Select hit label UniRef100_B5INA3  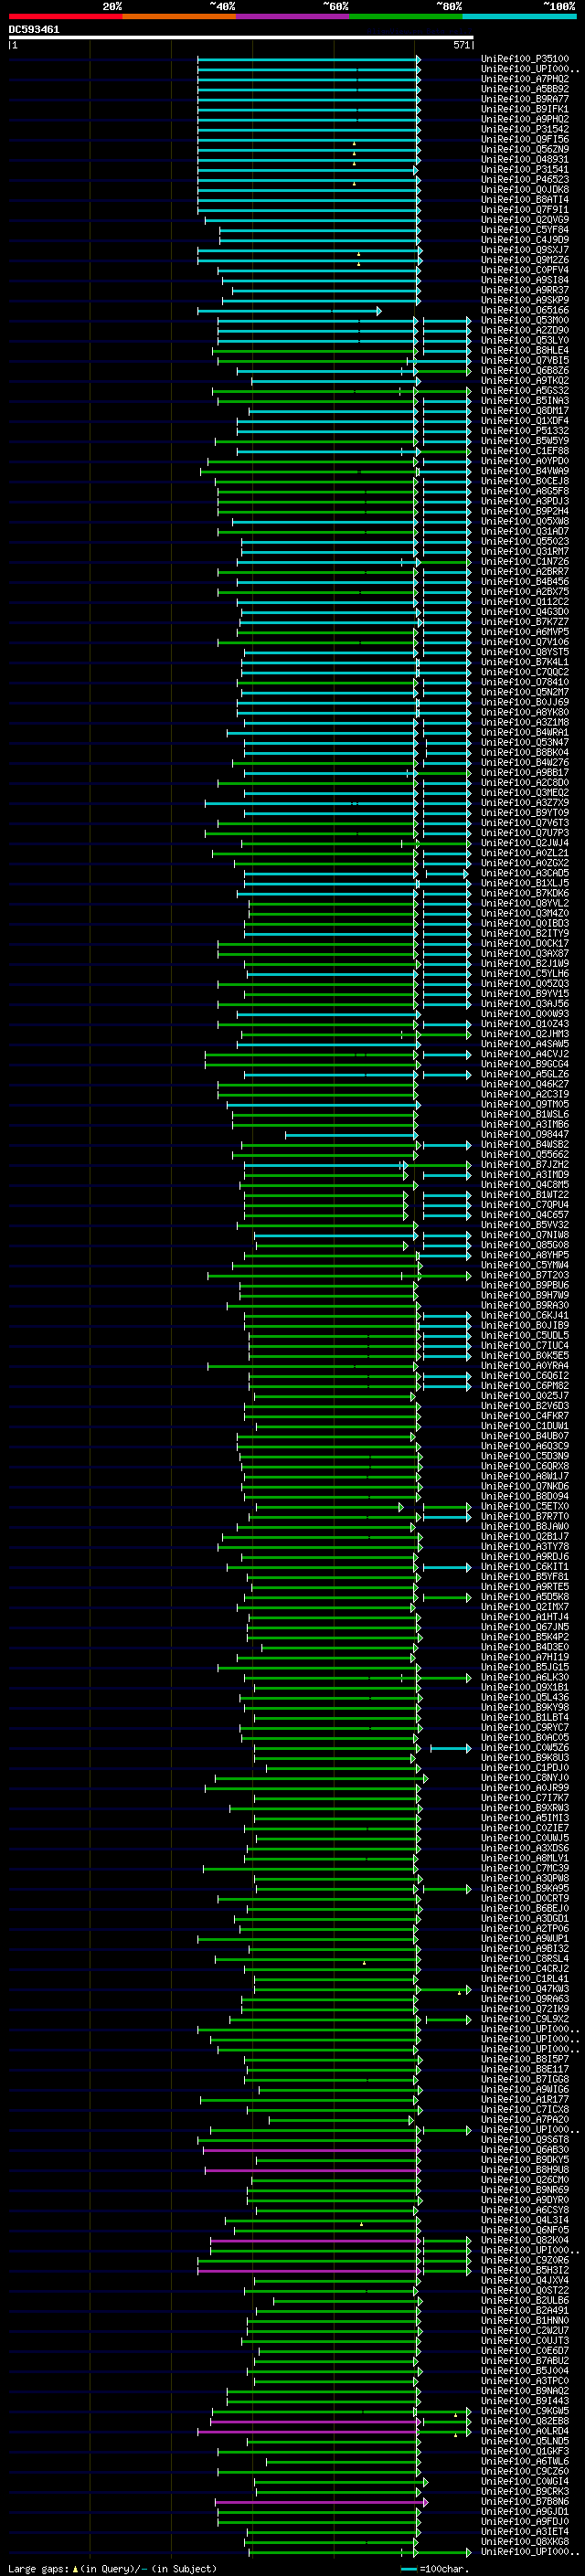tap(524, 401)
